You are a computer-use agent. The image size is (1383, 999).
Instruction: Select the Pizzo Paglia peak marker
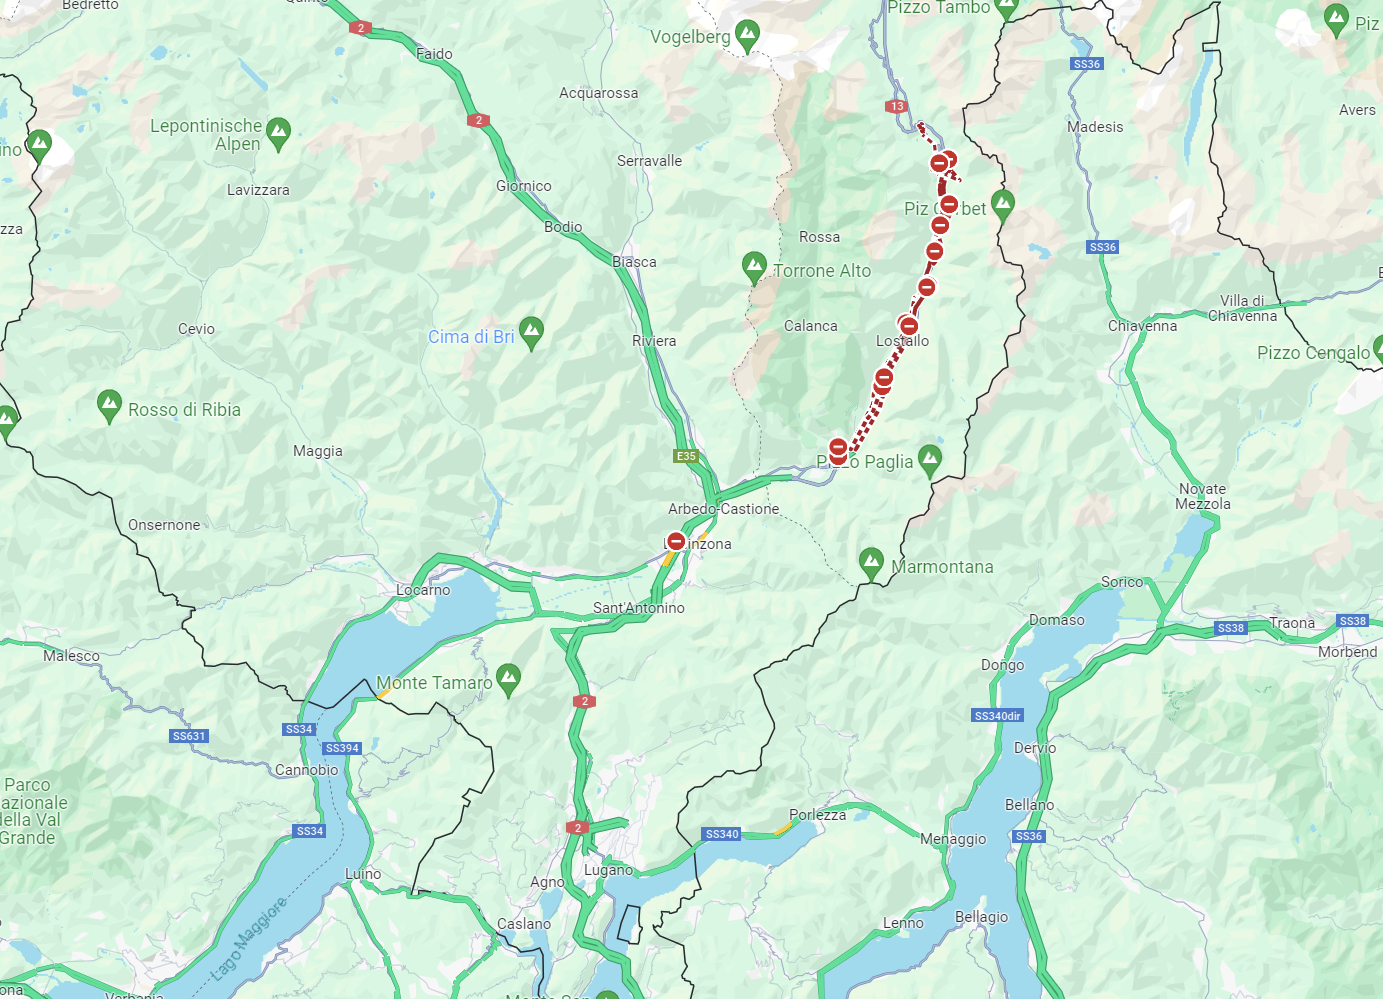tap(930, 459)
